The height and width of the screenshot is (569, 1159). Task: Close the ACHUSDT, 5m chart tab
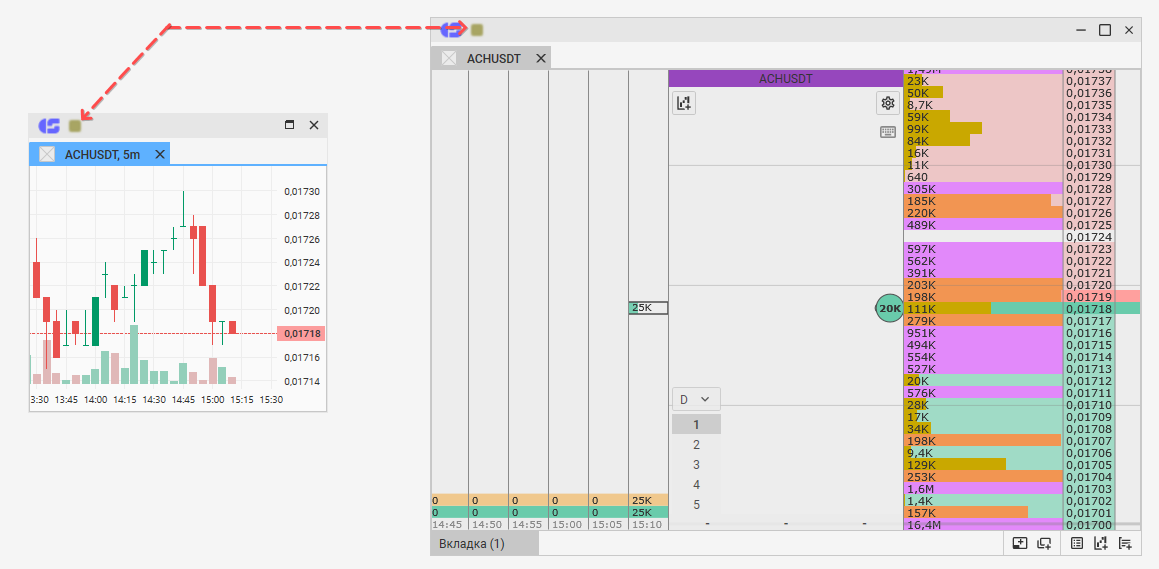[x=159, y=154]
